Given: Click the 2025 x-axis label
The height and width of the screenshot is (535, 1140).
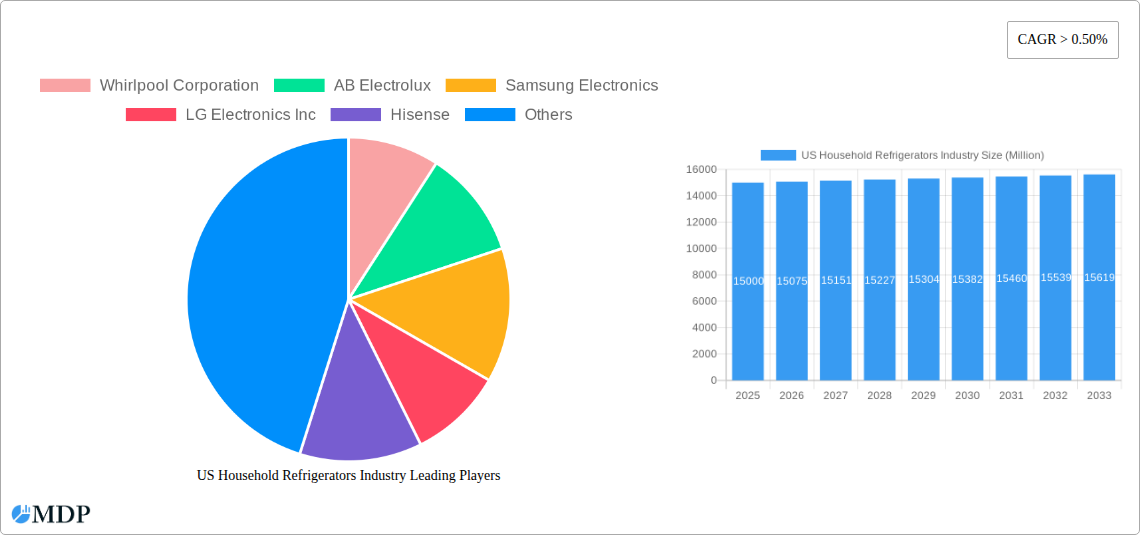Looking at the screenshot, I should [748, 395].
